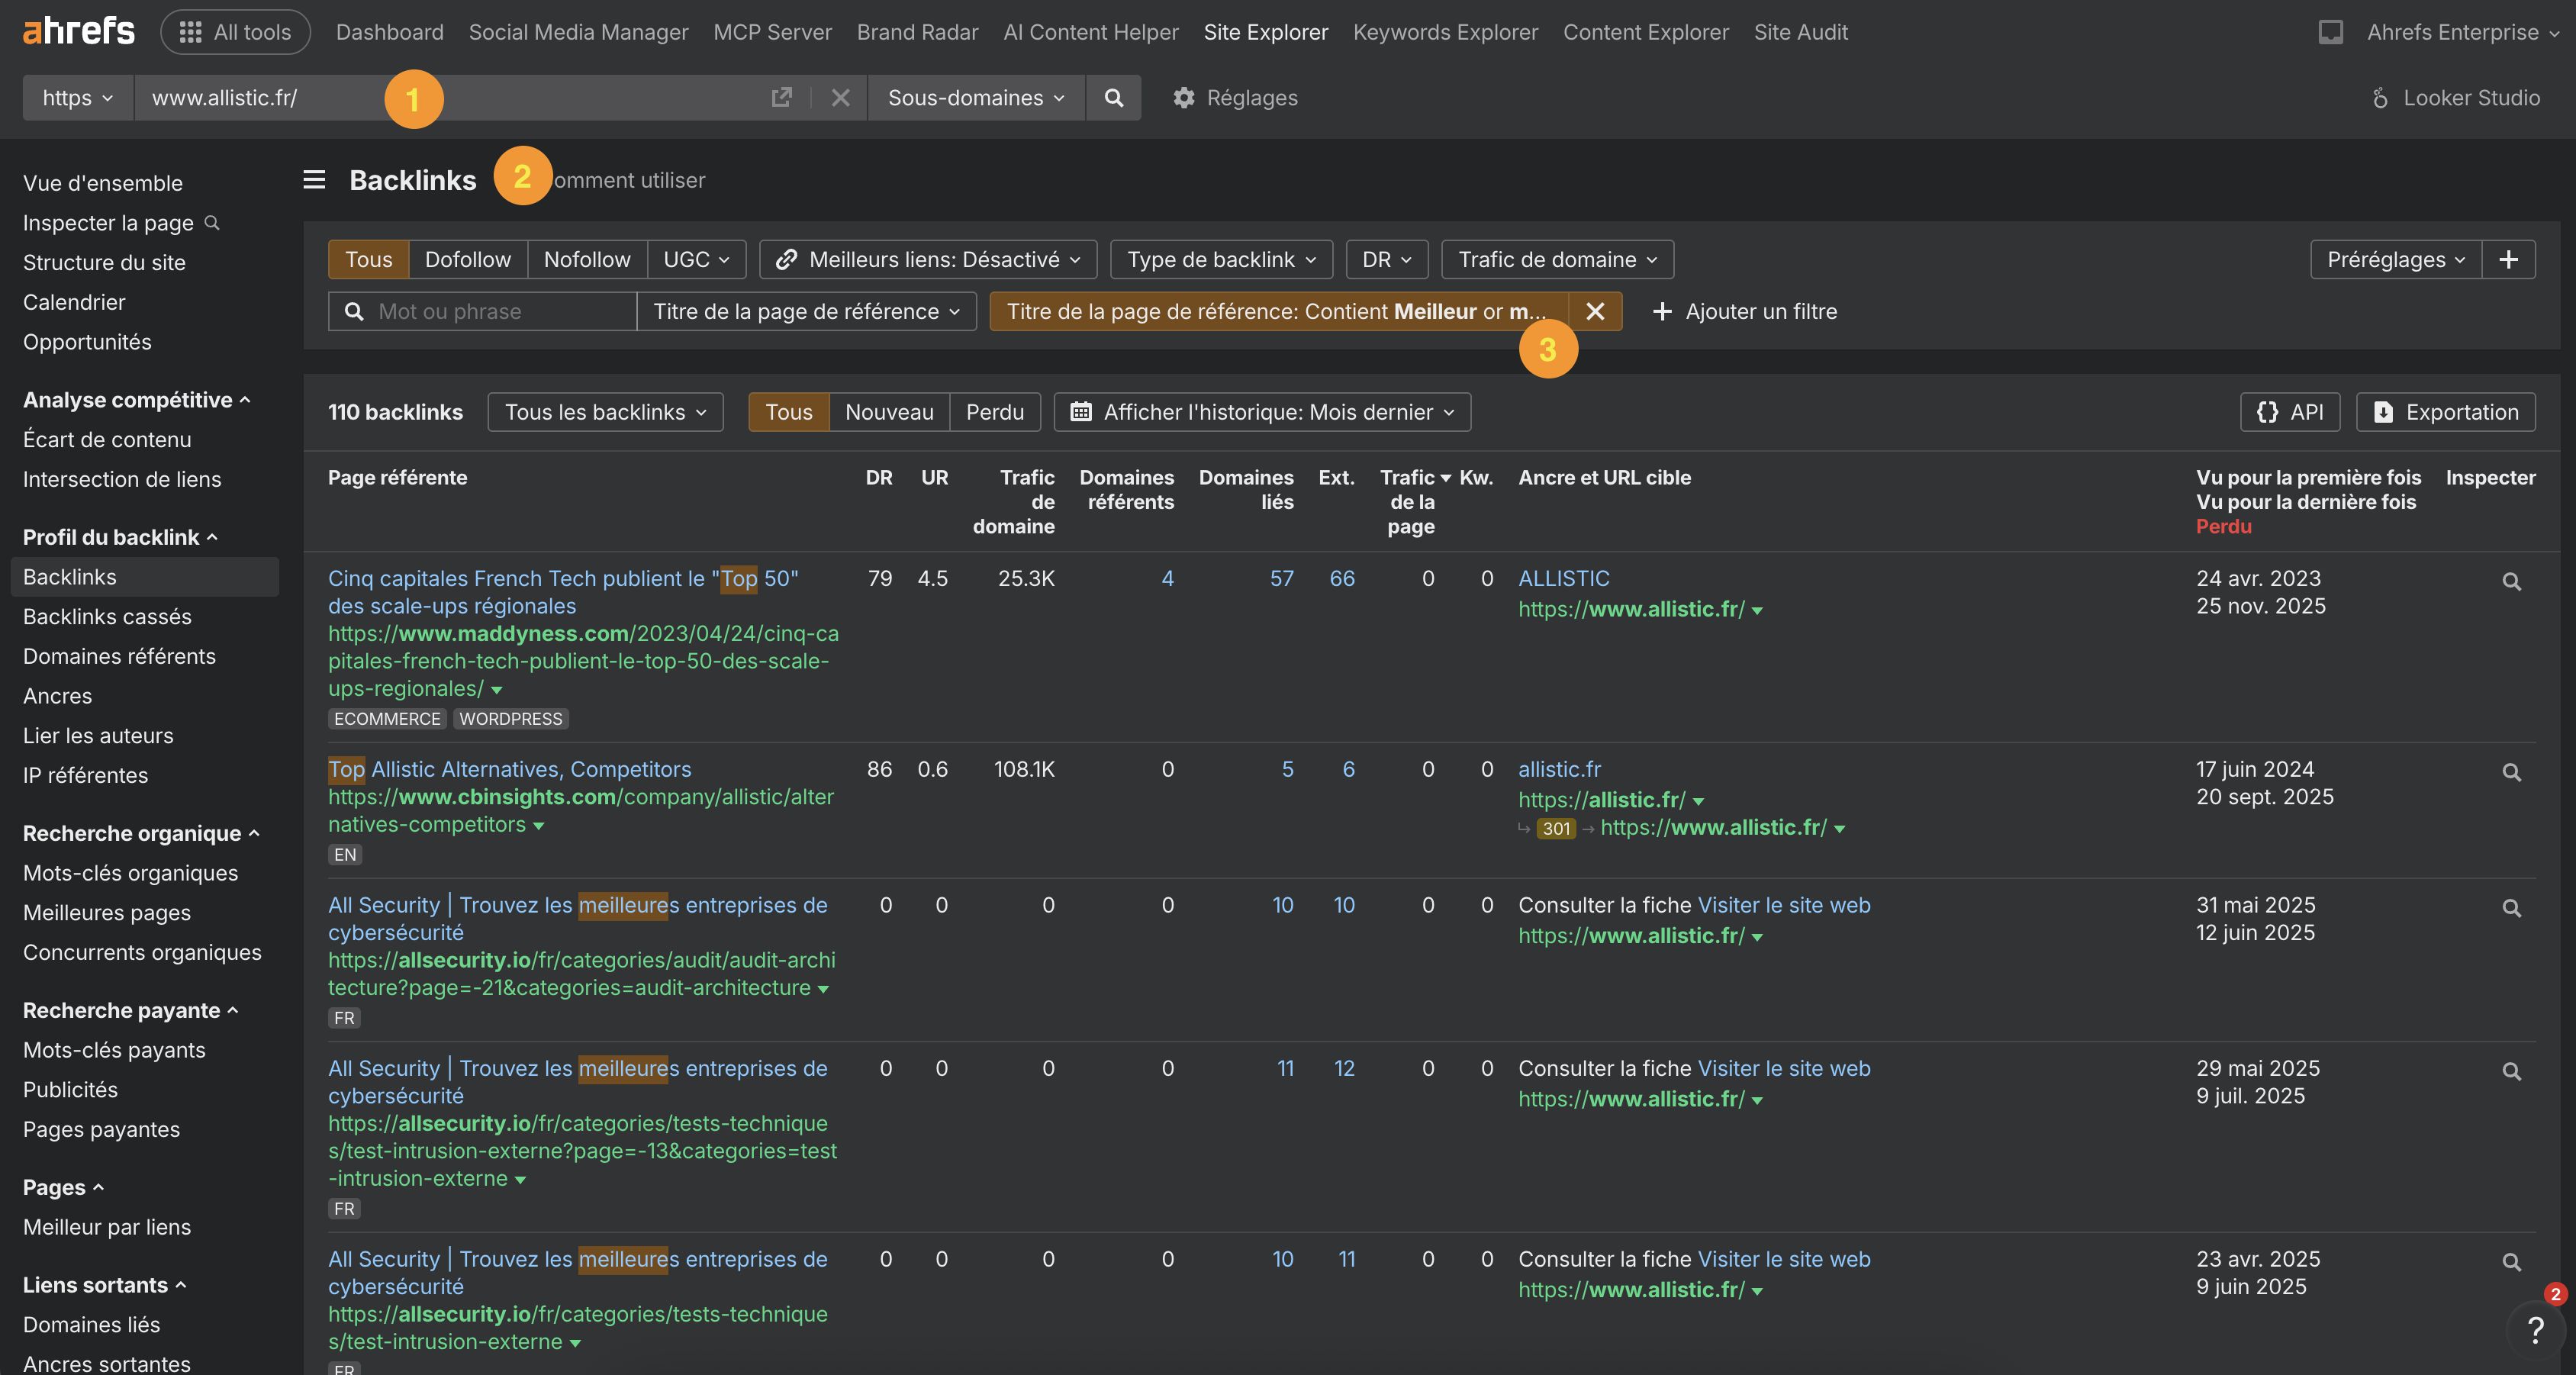Open the hamburger menu beside Backlinks
This screenshot has width=2576, height=1375.
tap(313, 180)
